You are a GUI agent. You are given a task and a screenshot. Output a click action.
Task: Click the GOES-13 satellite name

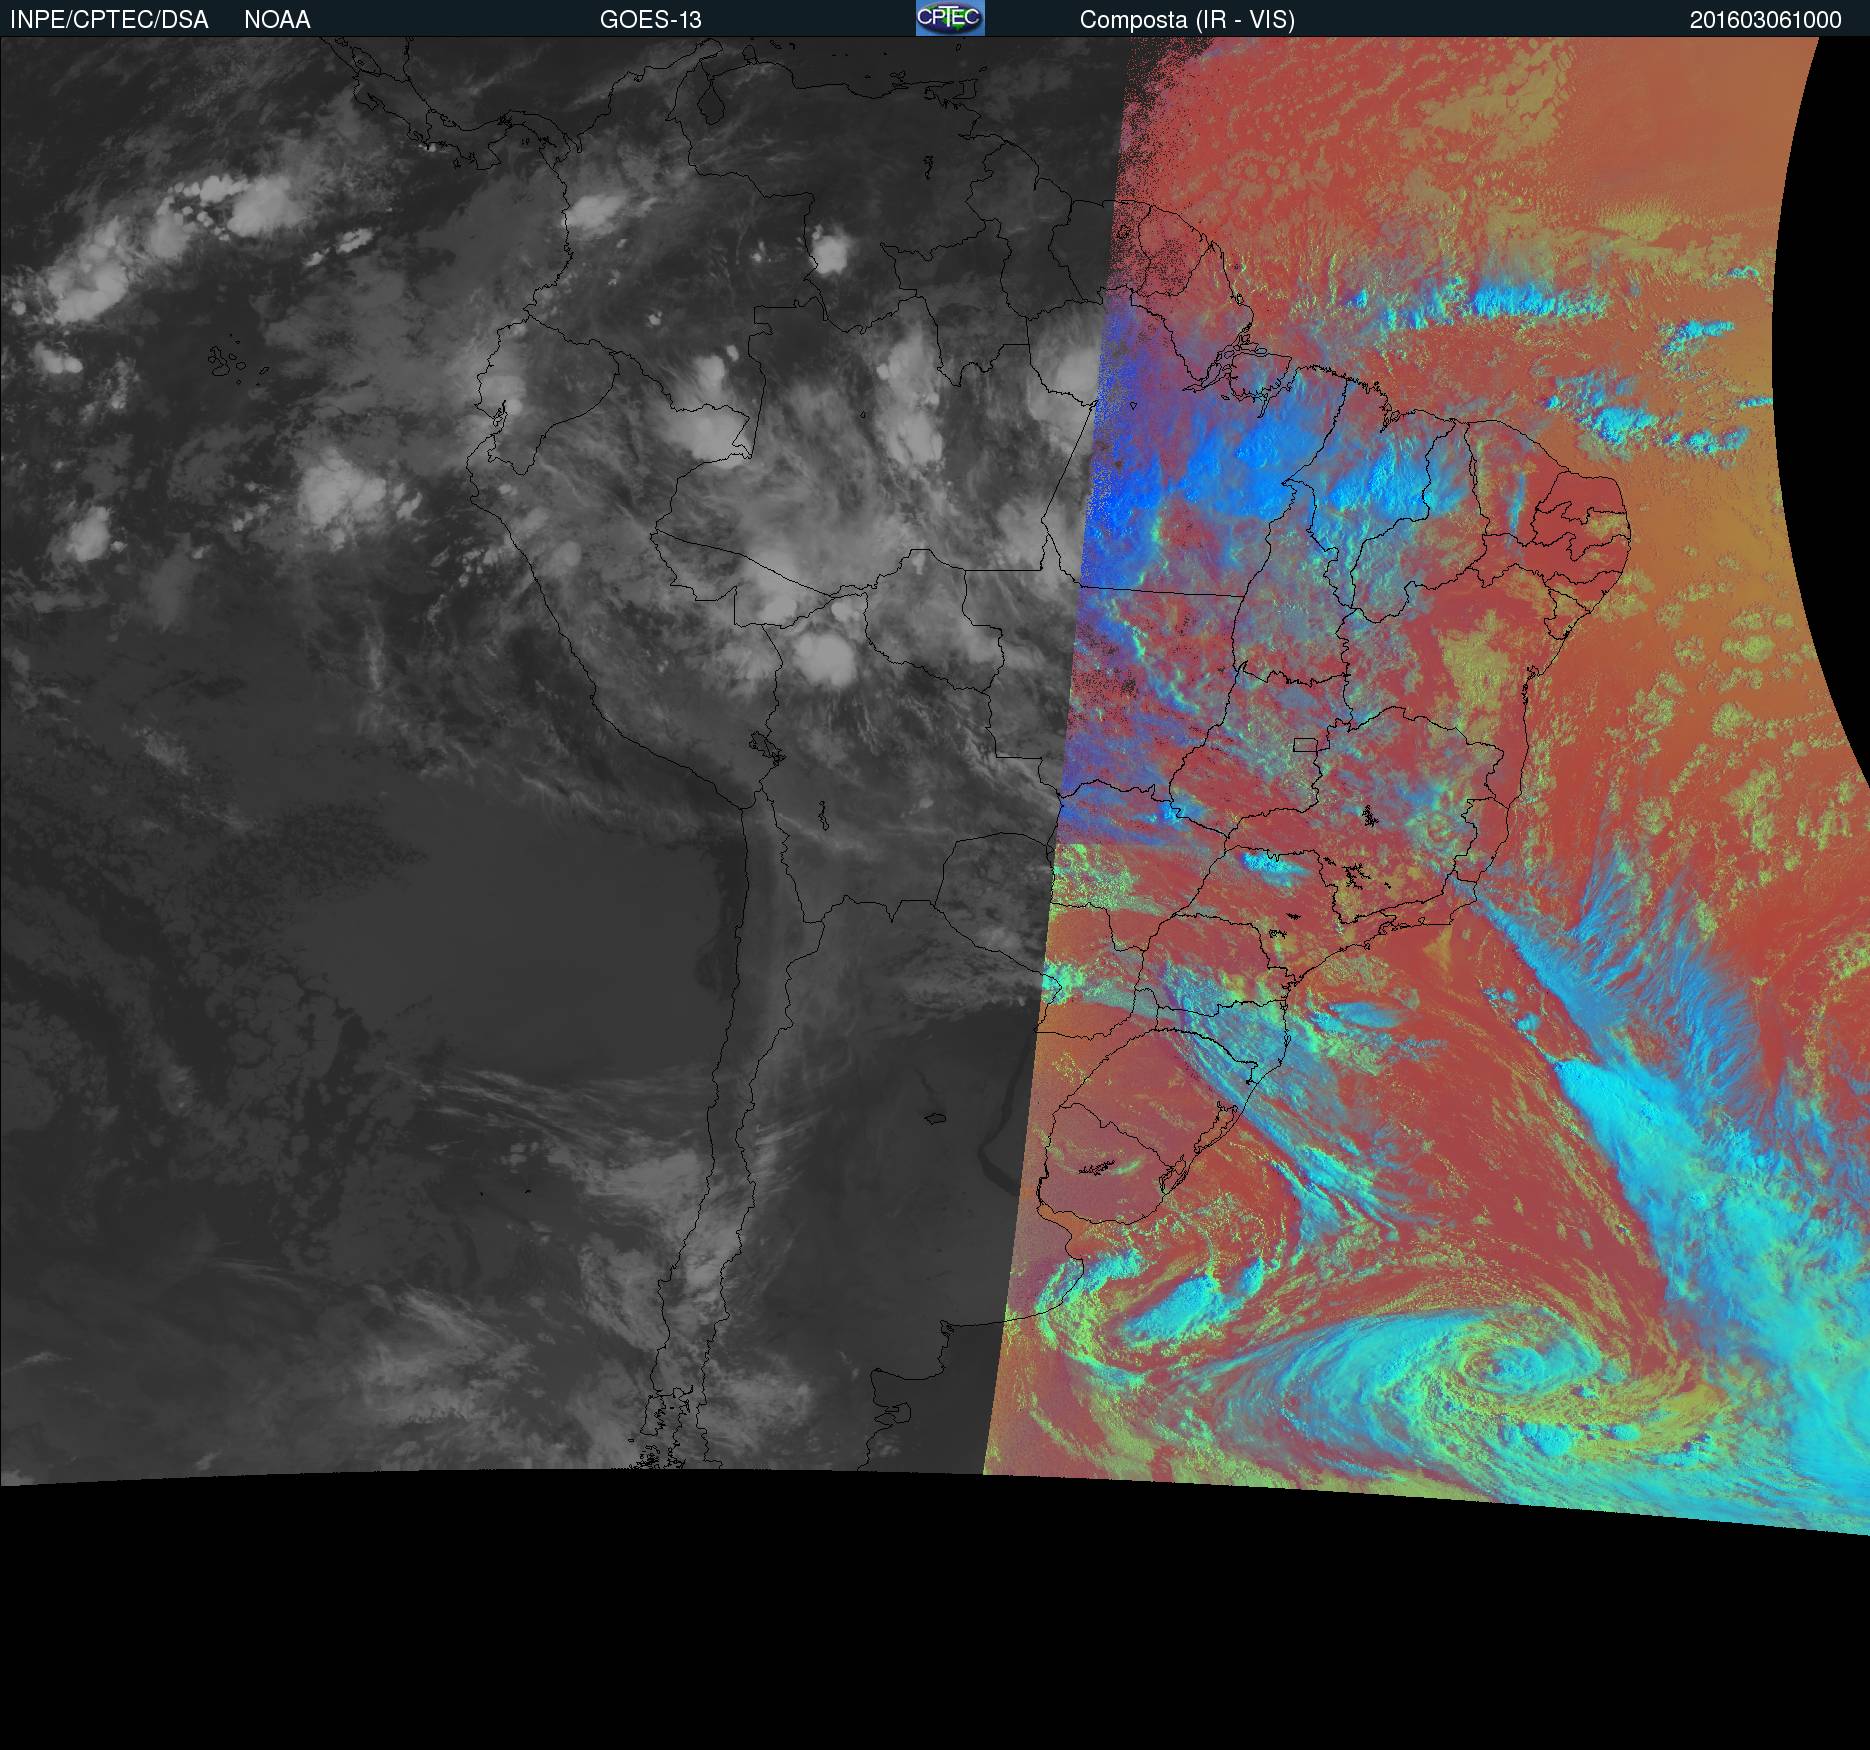point(650,20)
